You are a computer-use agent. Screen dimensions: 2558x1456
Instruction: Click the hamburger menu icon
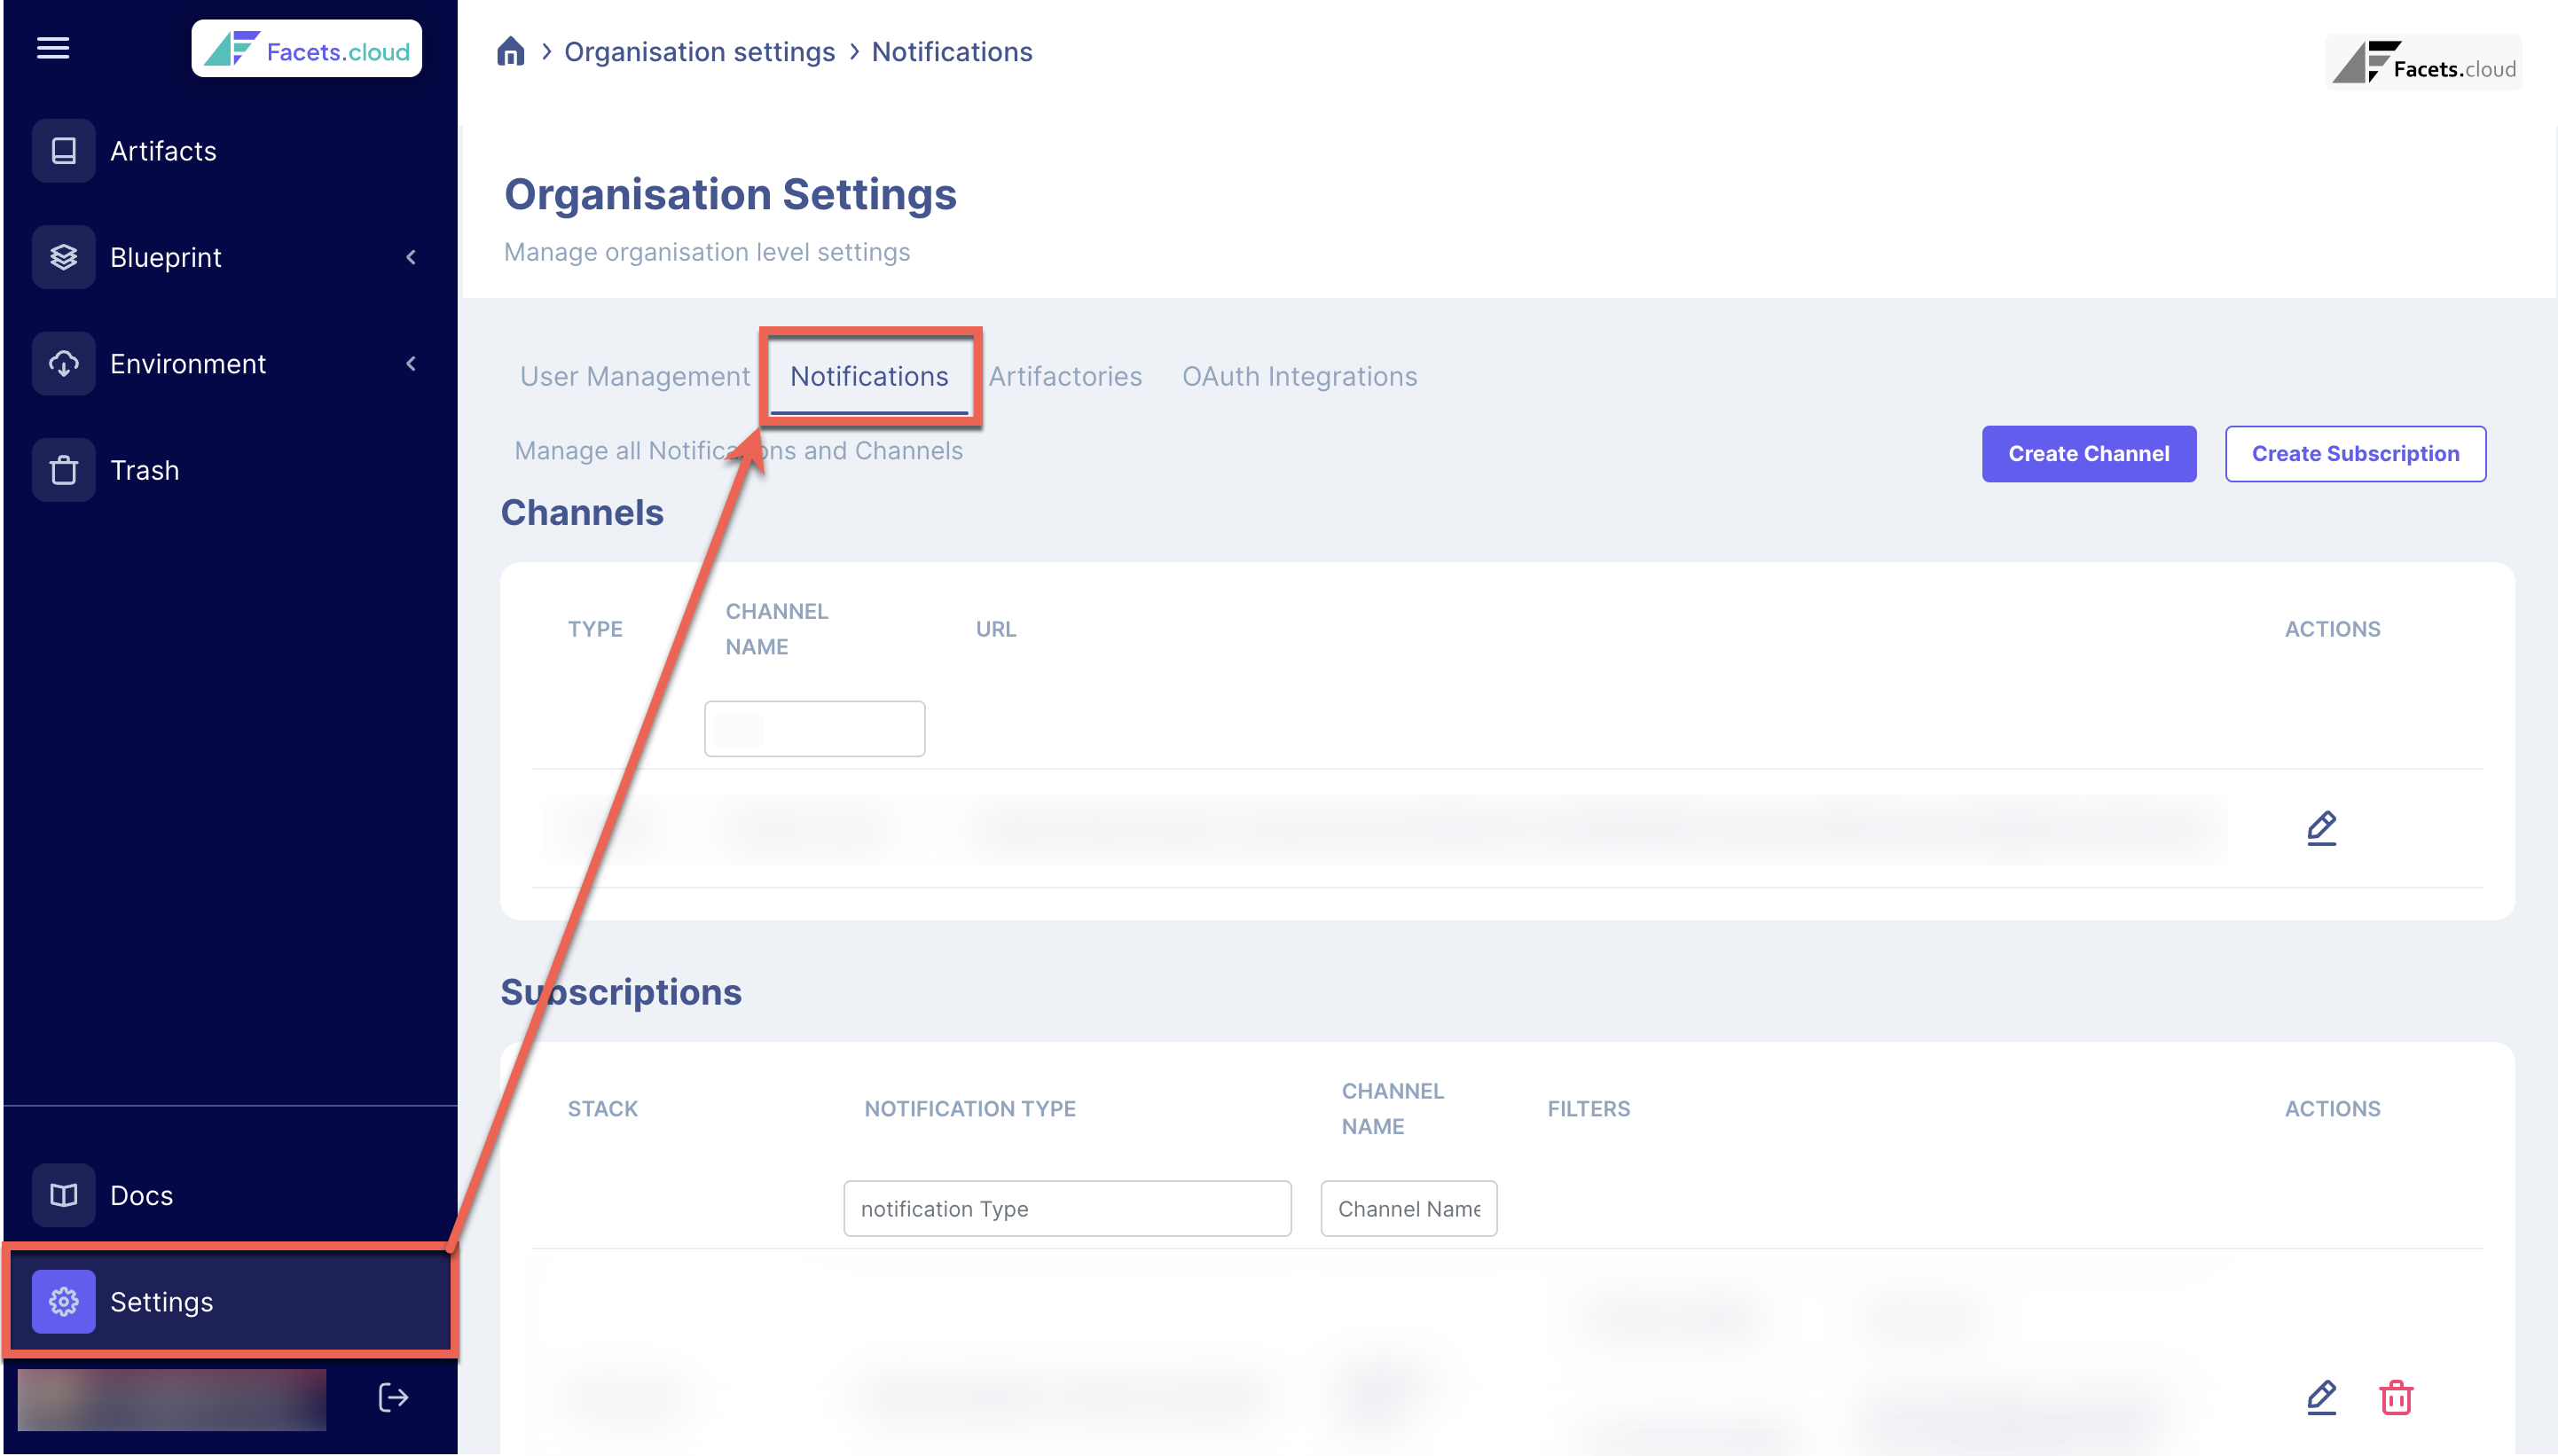pos(53,48)
